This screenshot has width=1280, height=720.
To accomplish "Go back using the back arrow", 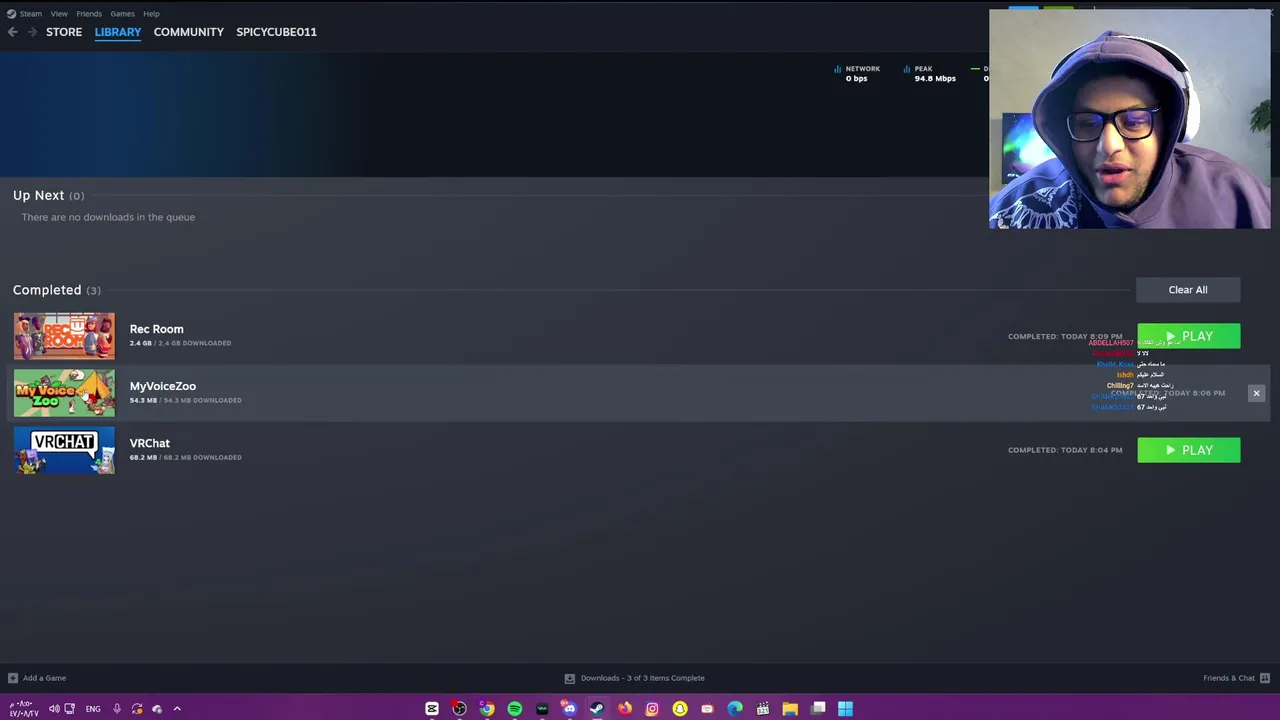I will tap(12, 32).
